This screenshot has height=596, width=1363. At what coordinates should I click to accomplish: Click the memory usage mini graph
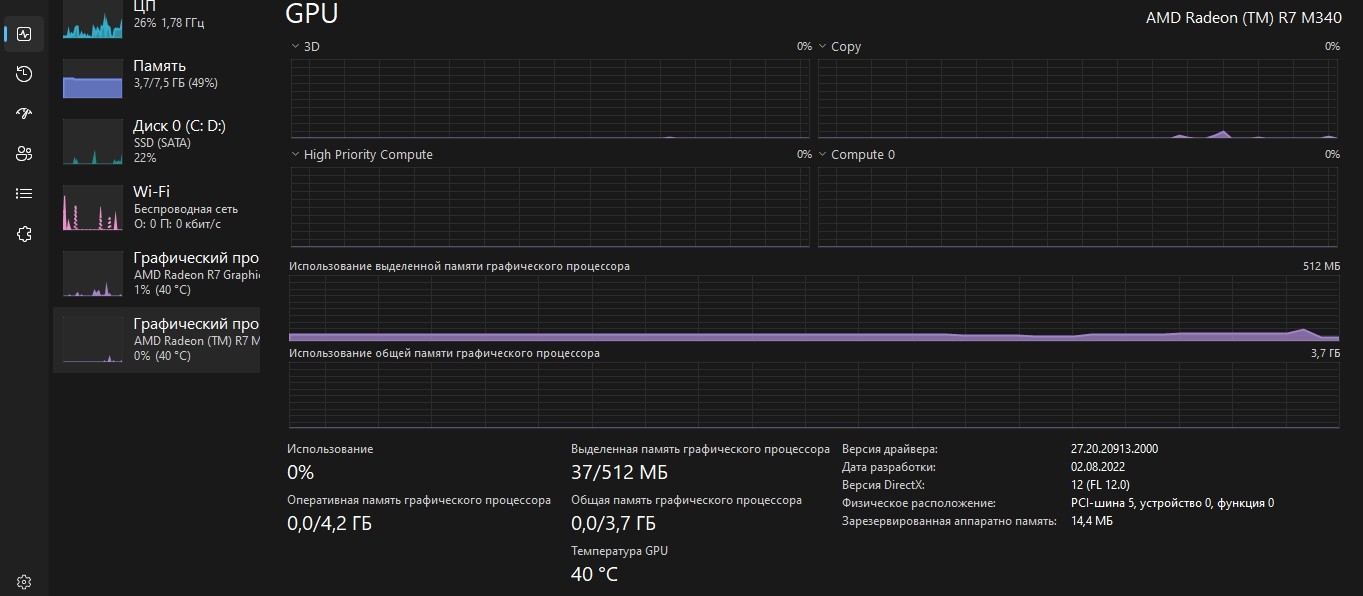[93, 79]
